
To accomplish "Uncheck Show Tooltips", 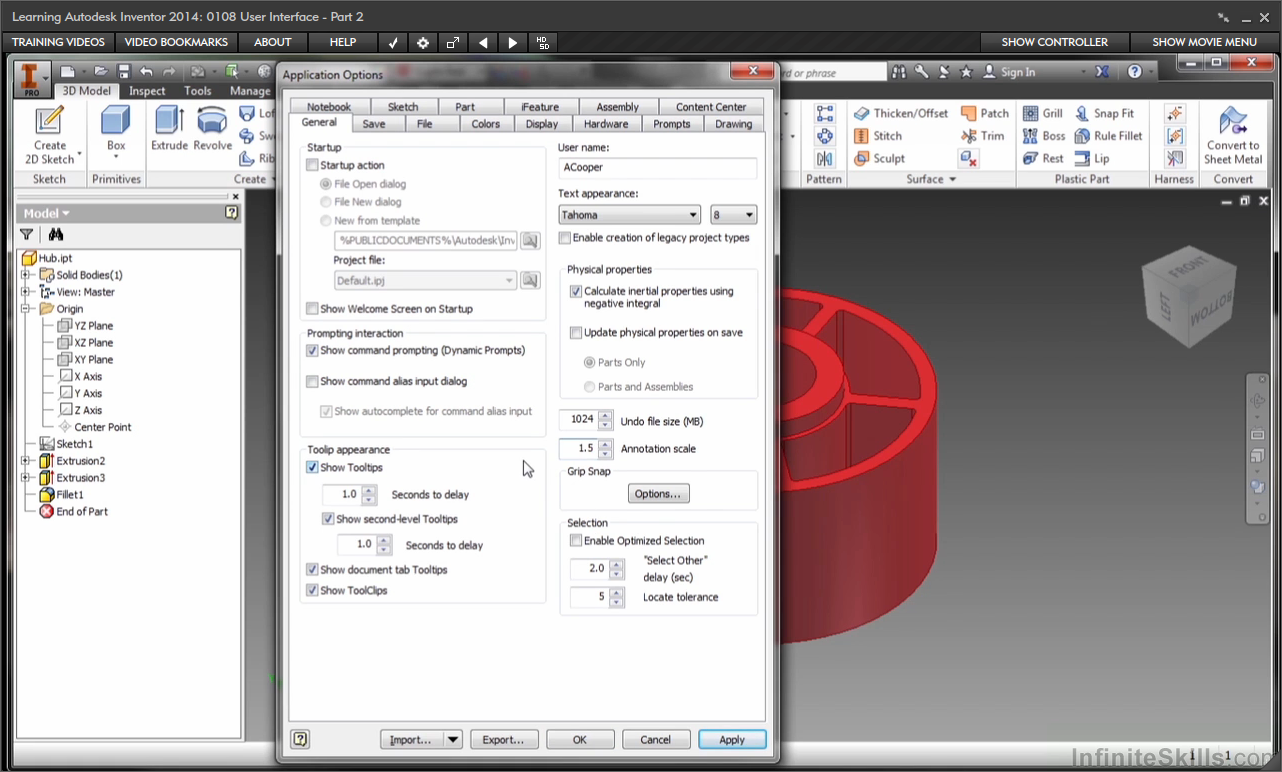I will click(313, 468).
